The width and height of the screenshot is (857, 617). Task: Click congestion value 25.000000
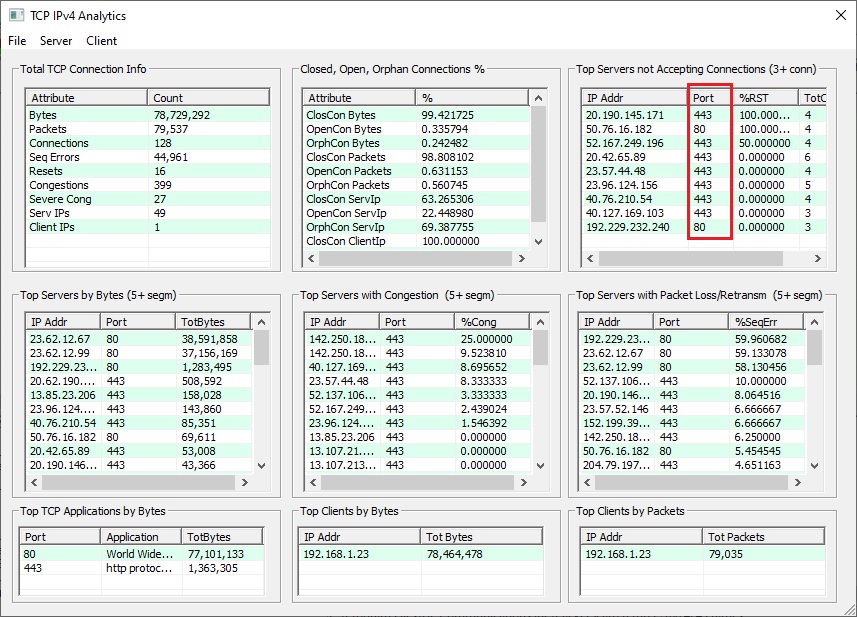point(486,339)
